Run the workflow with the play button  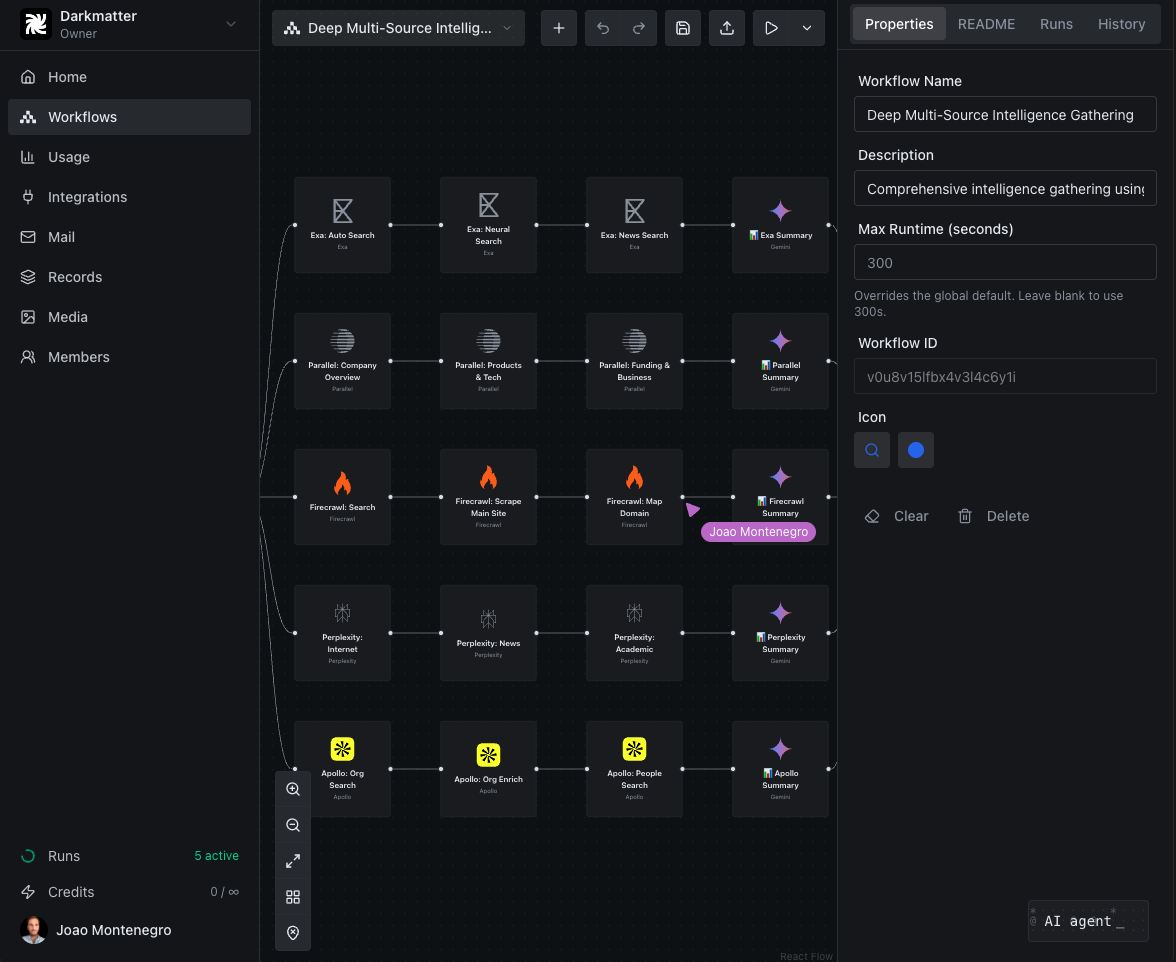coord(771,28)
